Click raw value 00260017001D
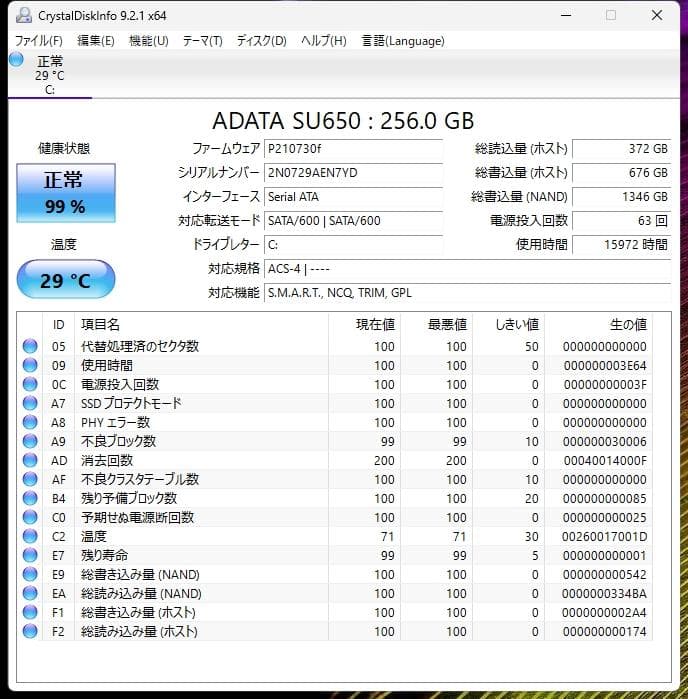The width and height of the screenshot is (688, 699). tap(604, 537)
